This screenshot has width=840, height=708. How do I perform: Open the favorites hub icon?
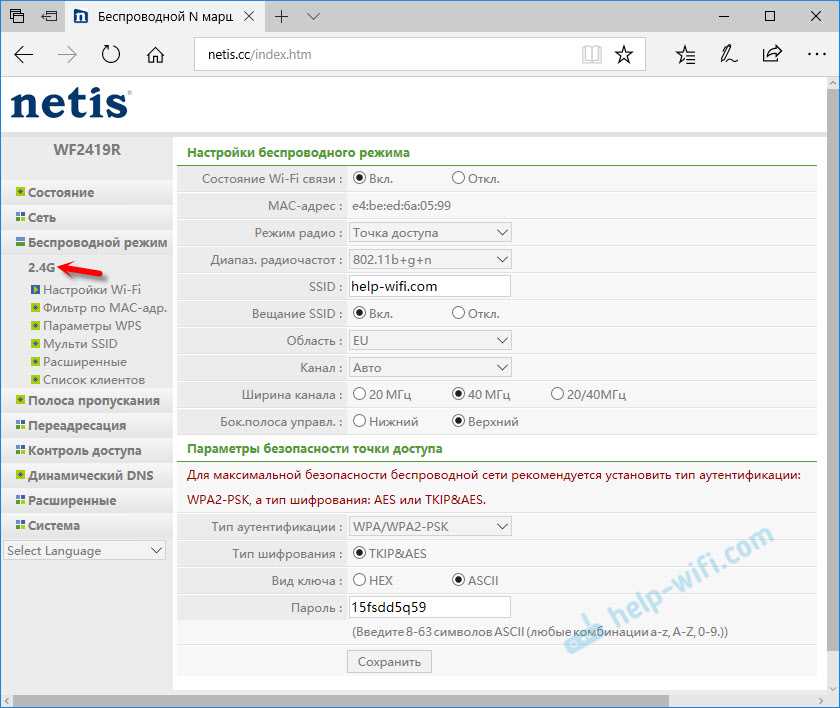tap(685, 54)
